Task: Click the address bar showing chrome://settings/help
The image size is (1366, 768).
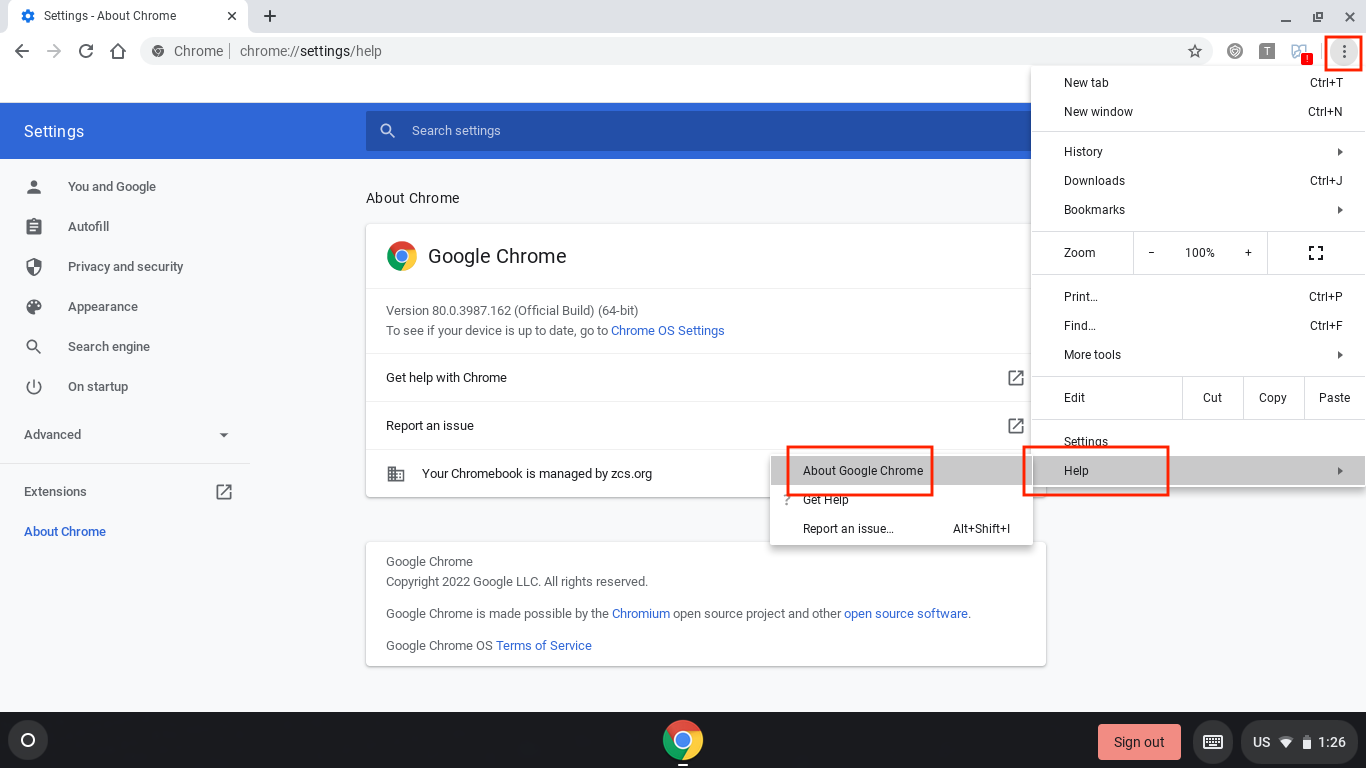Action: click(676, 51)
